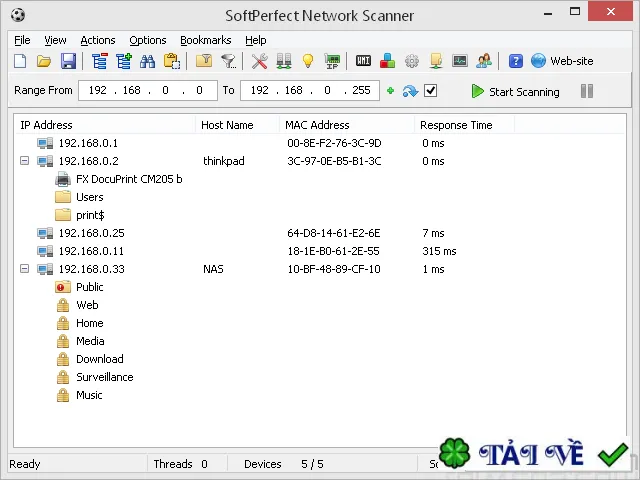This screenshot has height=480, width=640.
Task: Open Options via wrench and screwdriver icon
Action: (259, 61)
